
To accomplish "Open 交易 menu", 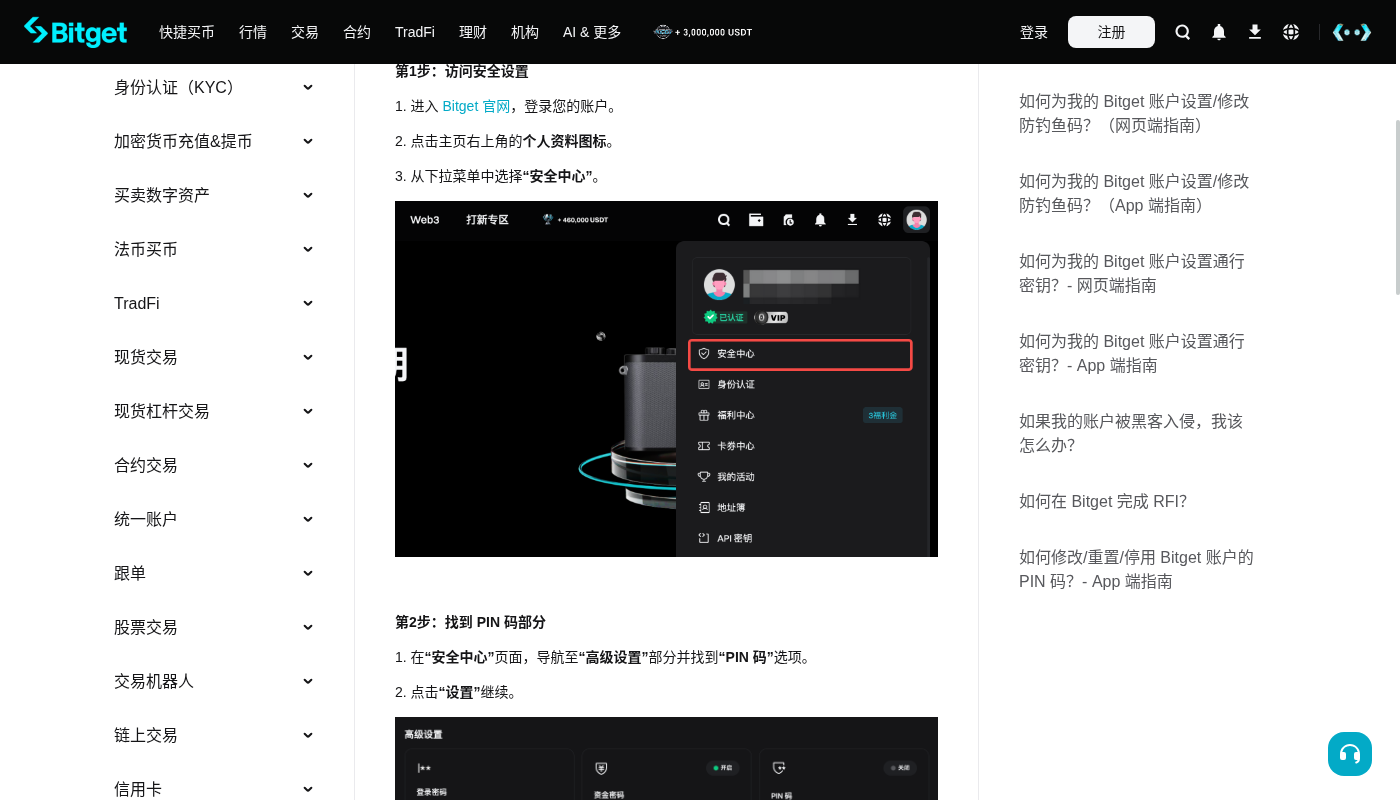I will coord(305,32).
